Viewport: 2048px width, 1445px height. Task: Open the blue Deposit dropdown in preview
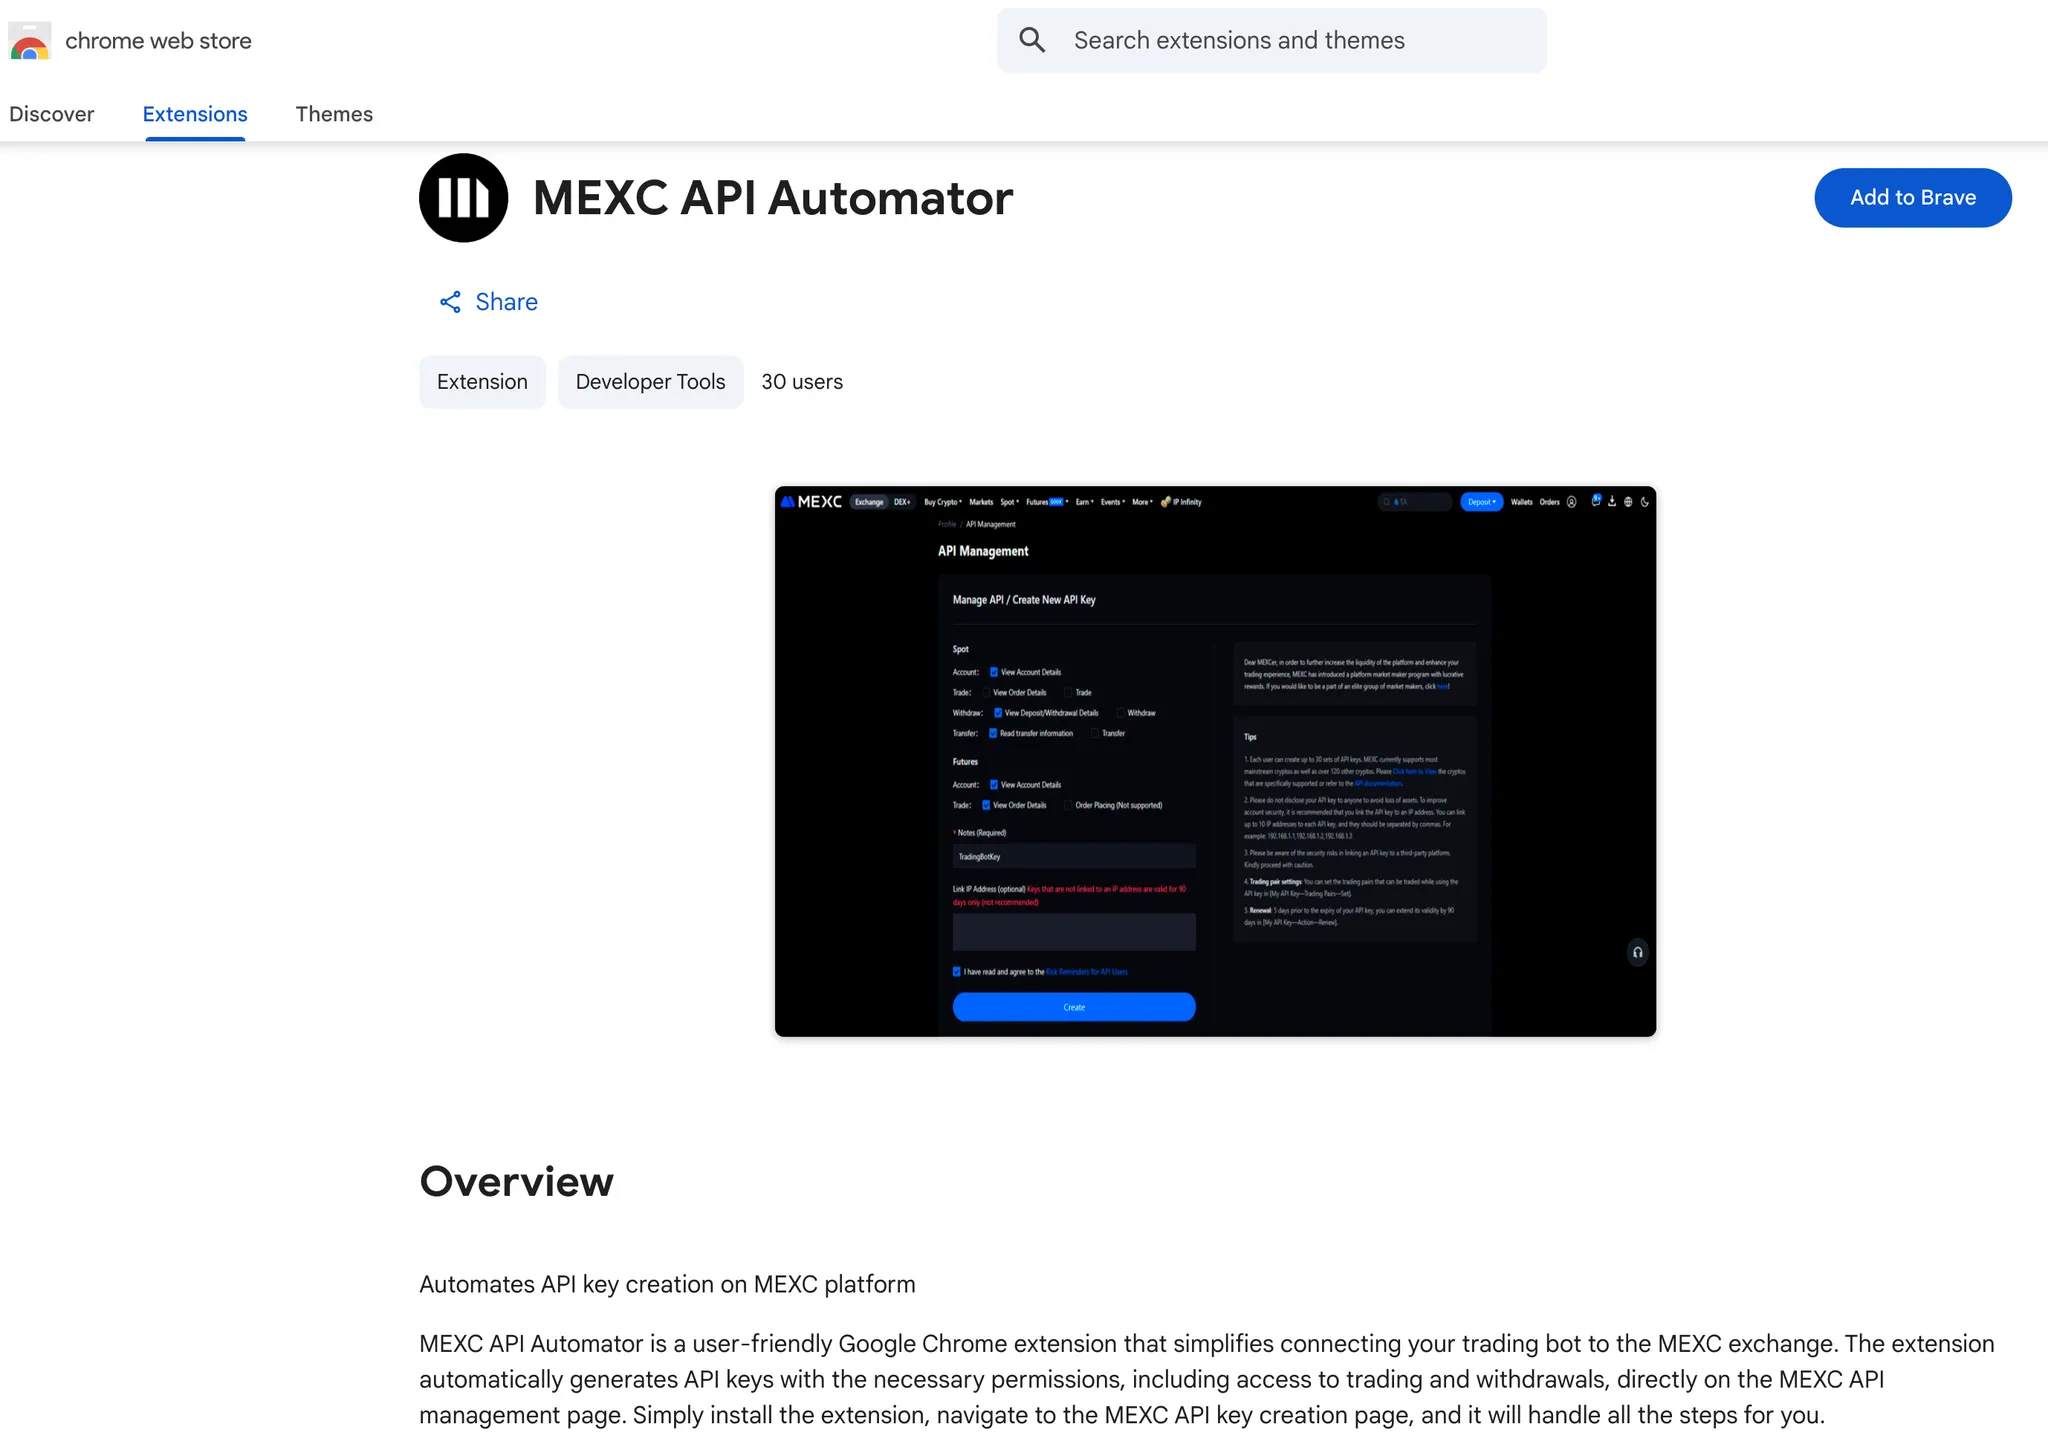(1481, 502)
